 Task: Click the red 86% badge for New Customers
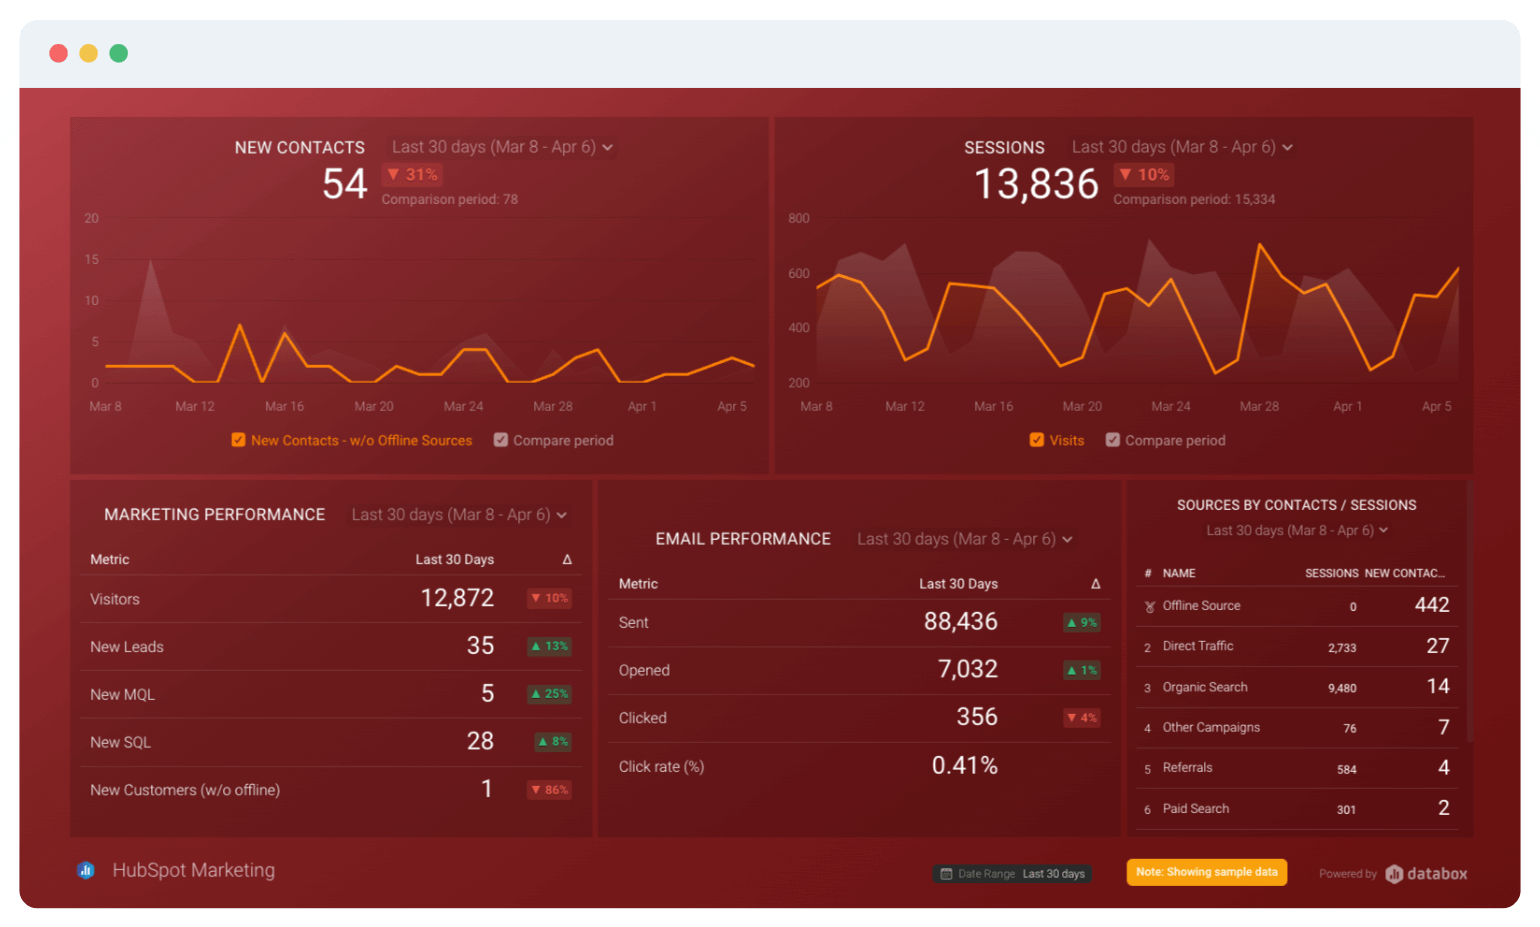549,789
